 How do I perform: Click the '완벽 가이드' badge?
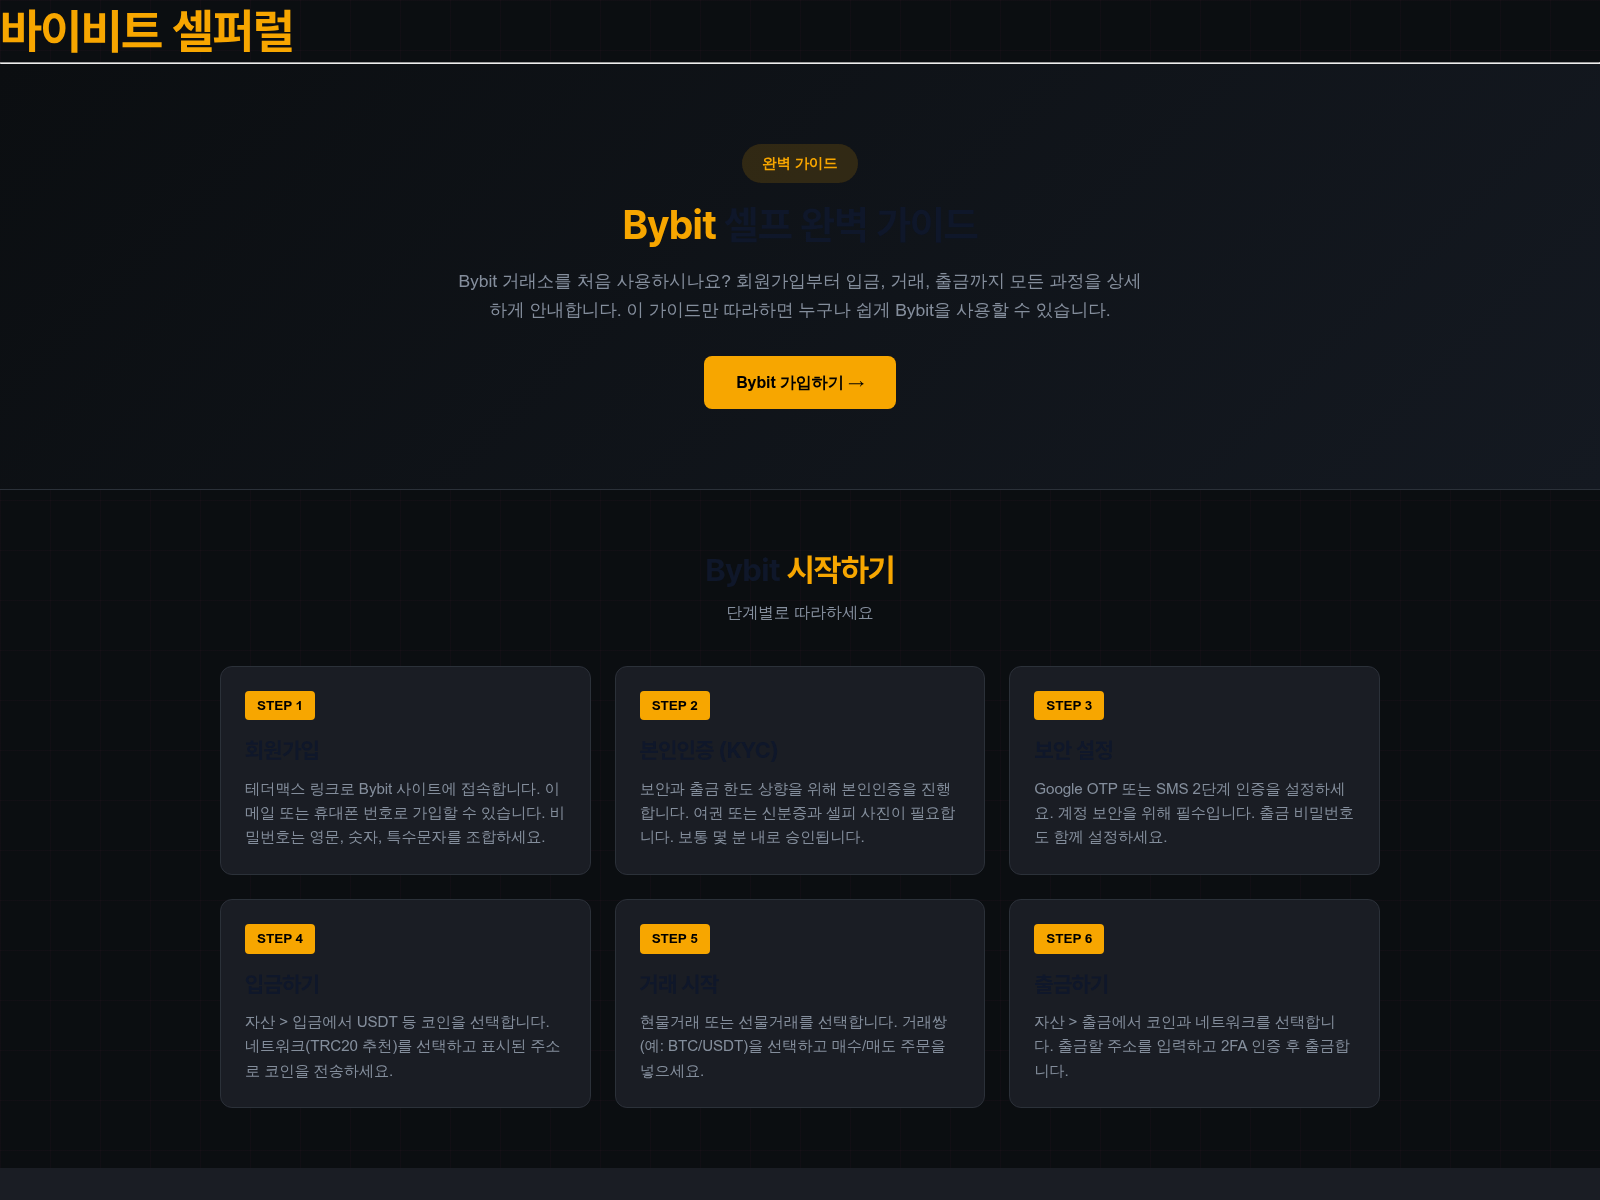coord(800,163)
